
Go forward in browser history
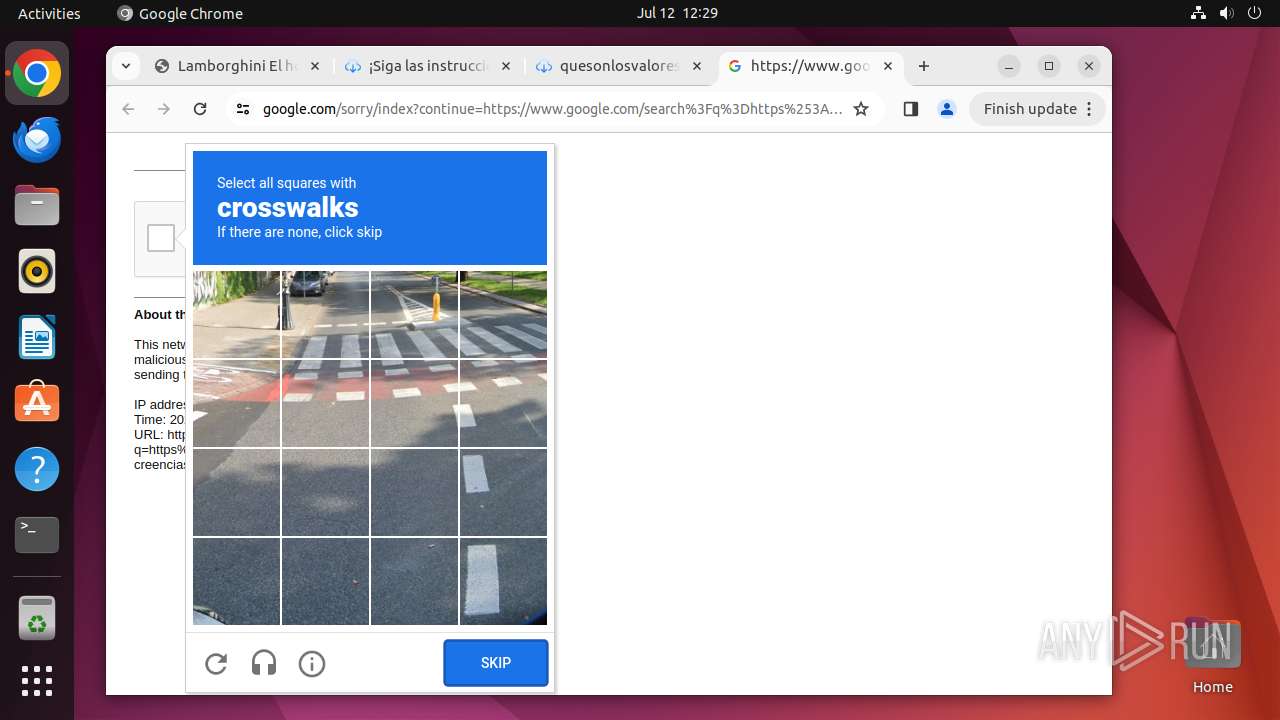(x=164, y=109)
